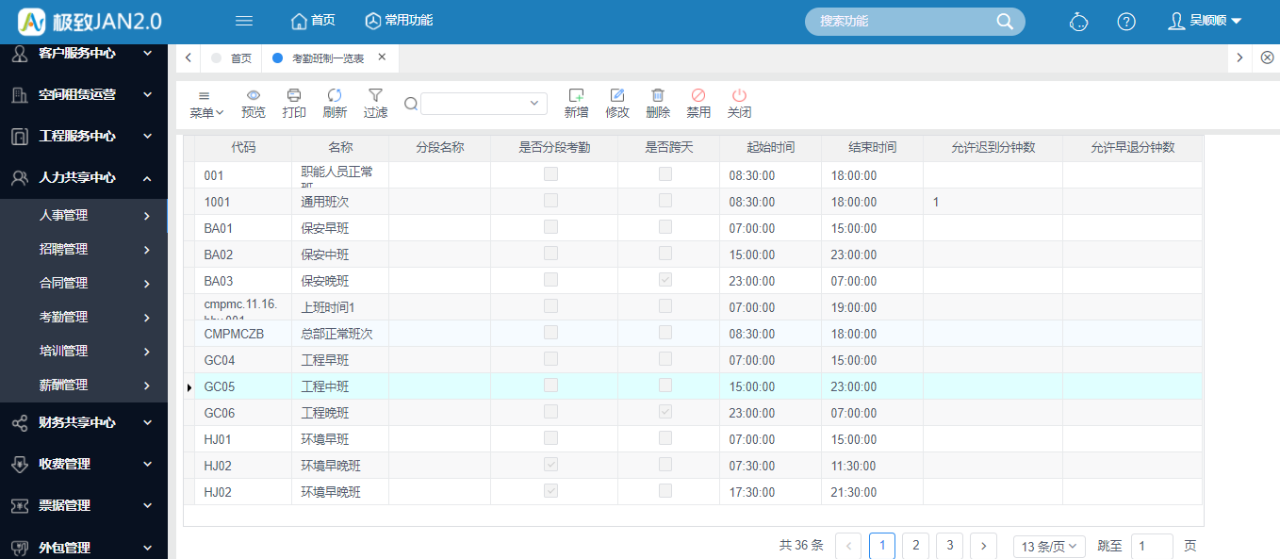Open the toolbar search combo box
The height and width of the screenshot is (559, 1280).
click(484, 104)
